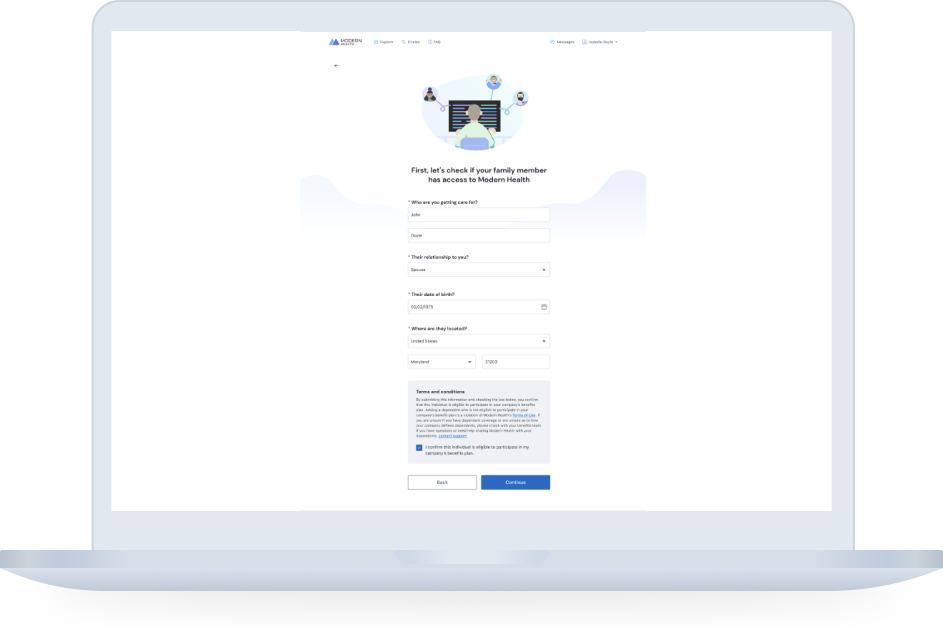The height and width of the screenshot is (635, 943).
Task: Click the contact support link
Action: pos(452,436)
